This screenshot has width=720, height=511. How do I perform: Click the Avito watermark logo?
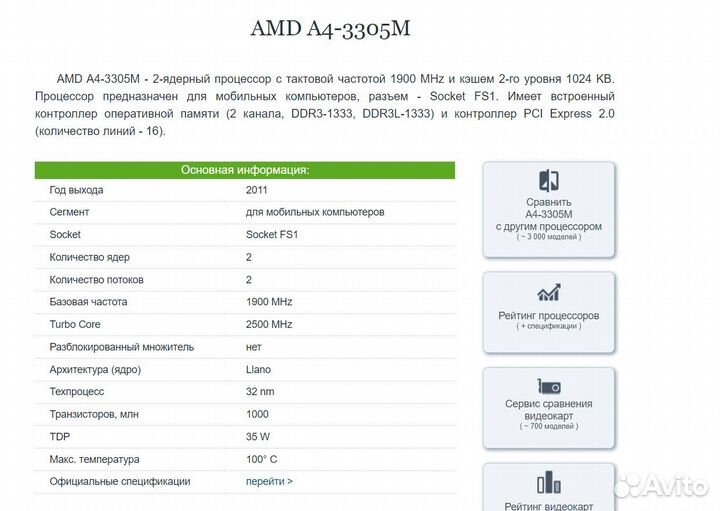pos(661,485)
